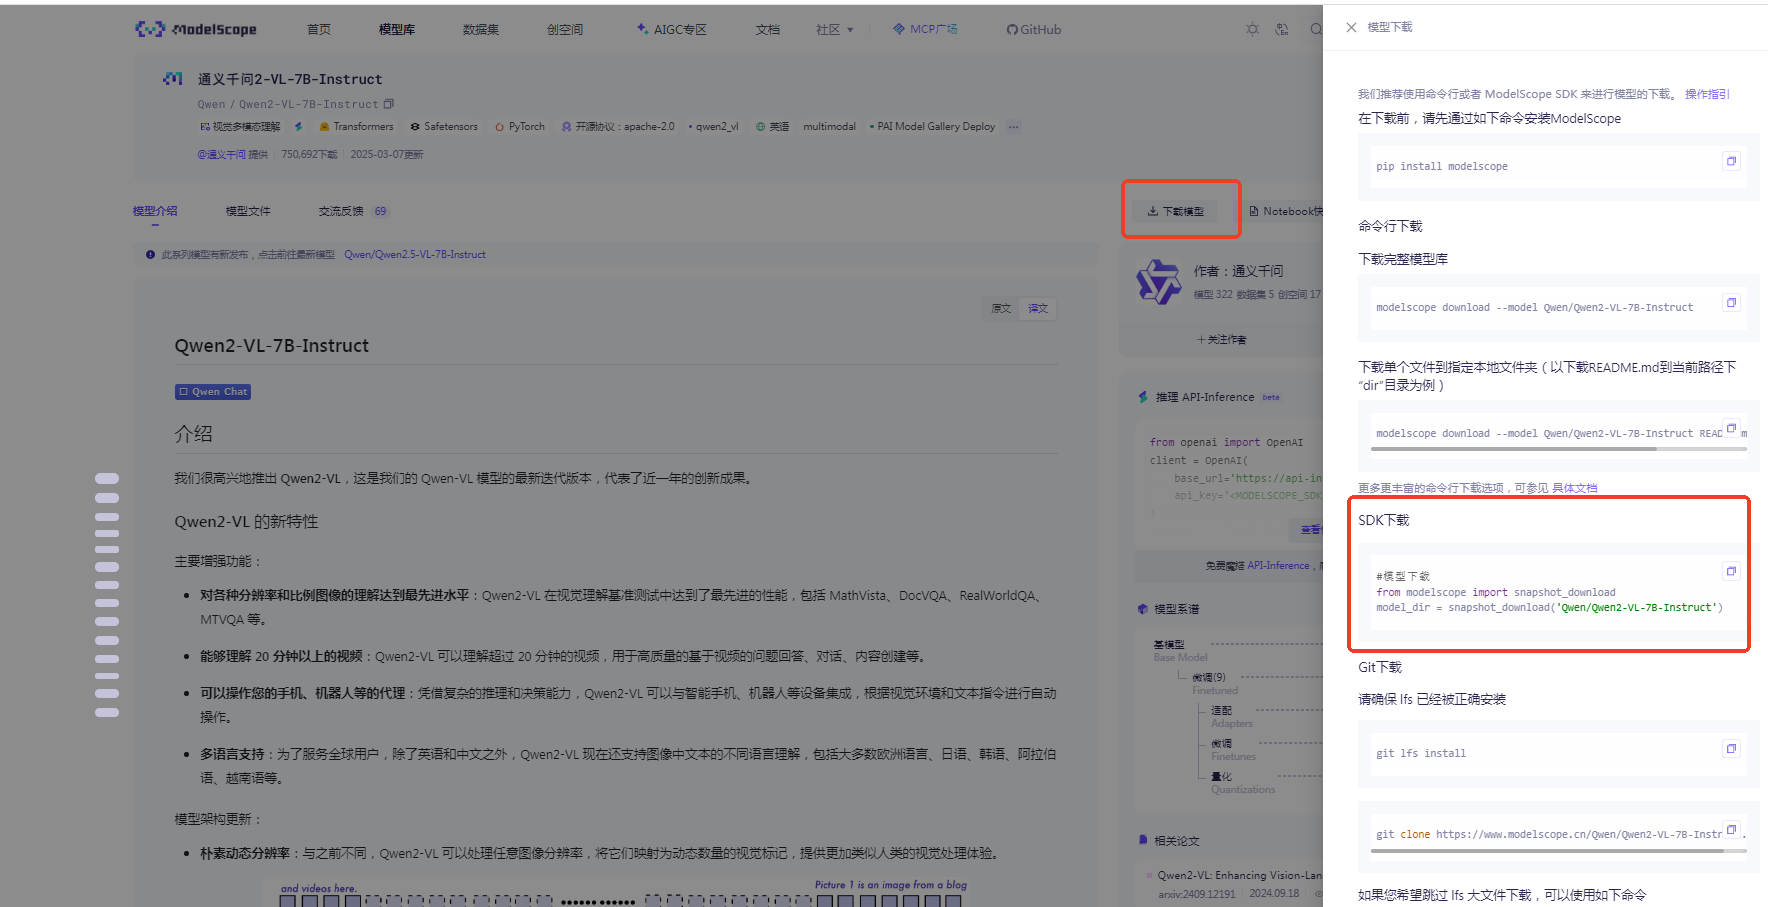The image size is (1768, 907).
Task: Click the 下载模型 download button
Action: [1176, 211]
